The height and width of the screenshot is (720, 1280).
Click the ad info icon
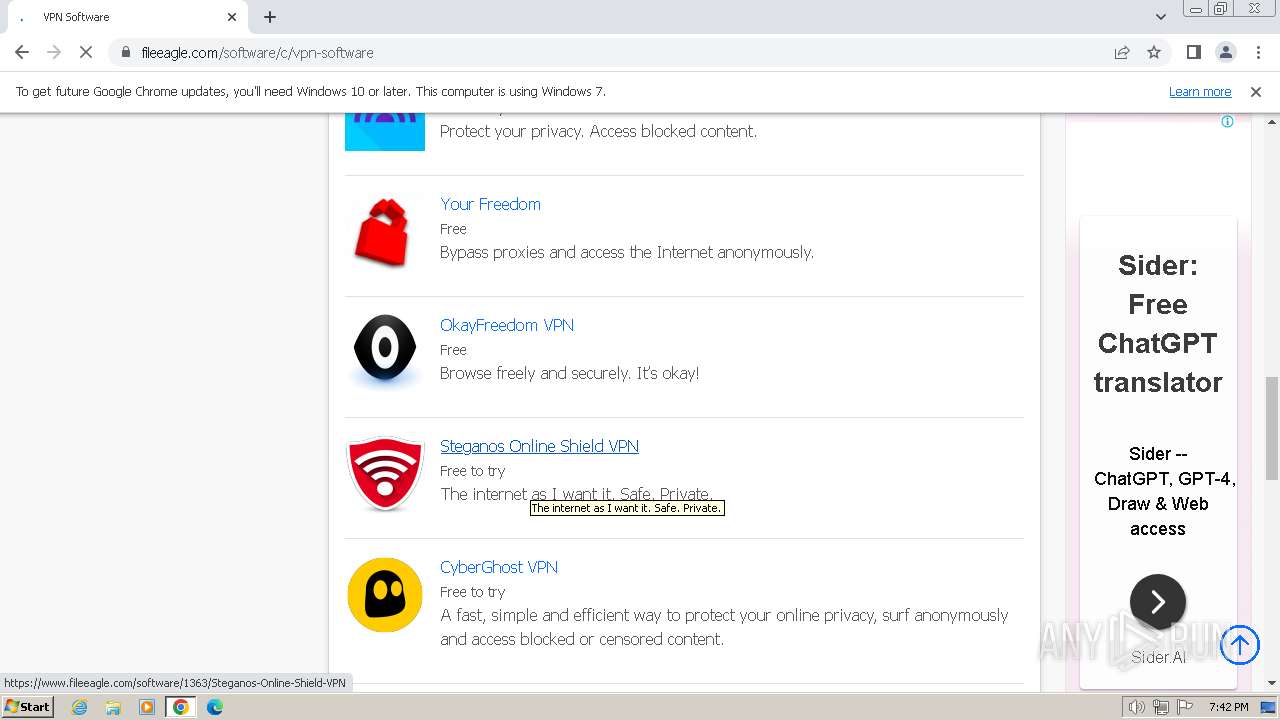pos(1227,122)
